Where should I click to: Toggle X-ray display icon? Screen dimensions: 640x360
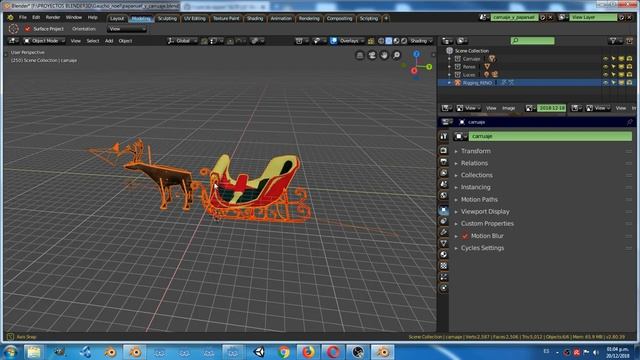371,41
